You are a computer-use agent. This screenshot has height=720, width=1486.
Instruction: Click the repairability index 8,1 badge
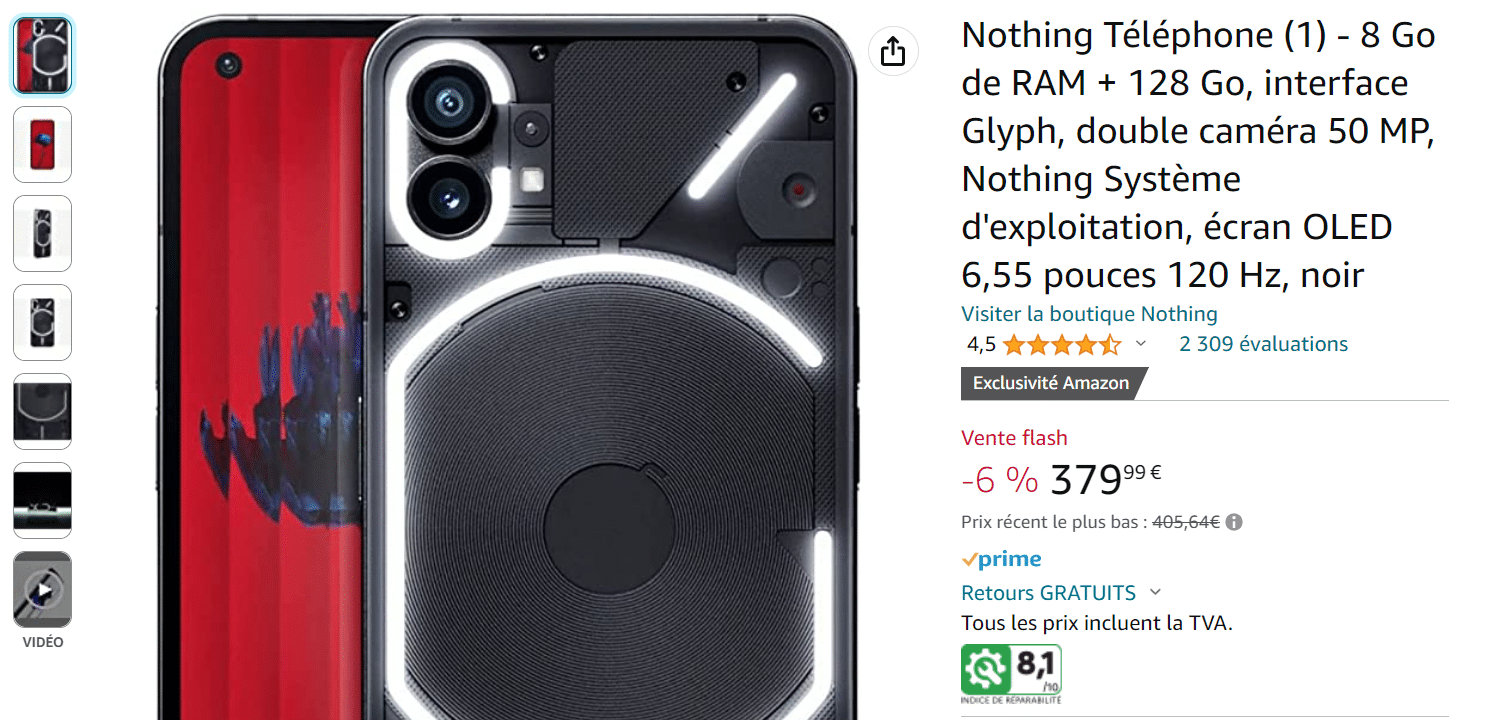click(x=1011, y=674)
